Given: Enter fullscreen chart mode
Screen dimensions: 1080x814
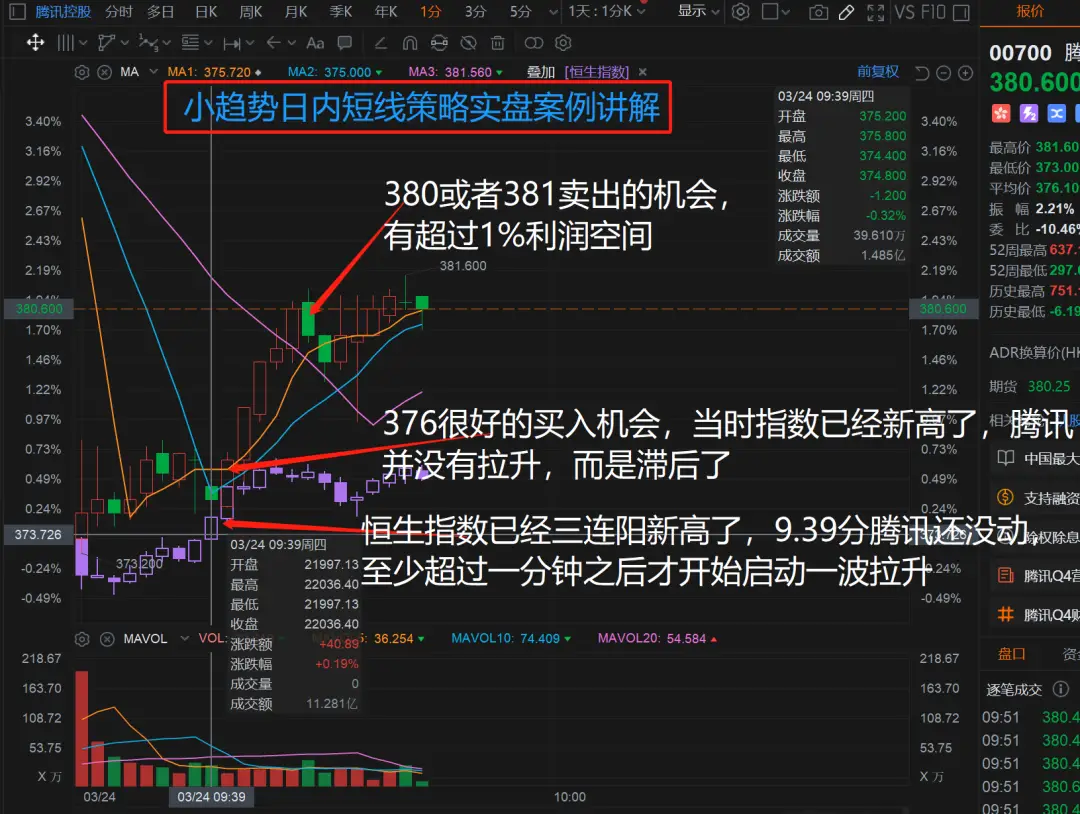Looking at the screenshot, I should click(x=875, y=12).
